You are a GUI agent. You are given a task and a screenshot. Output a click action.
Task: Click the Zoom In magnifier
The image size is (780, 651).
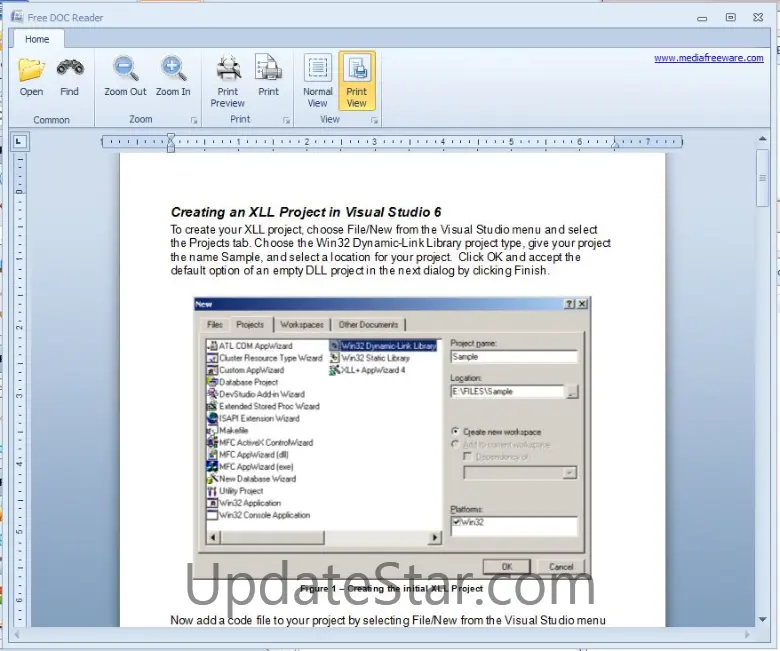(173, 77)
